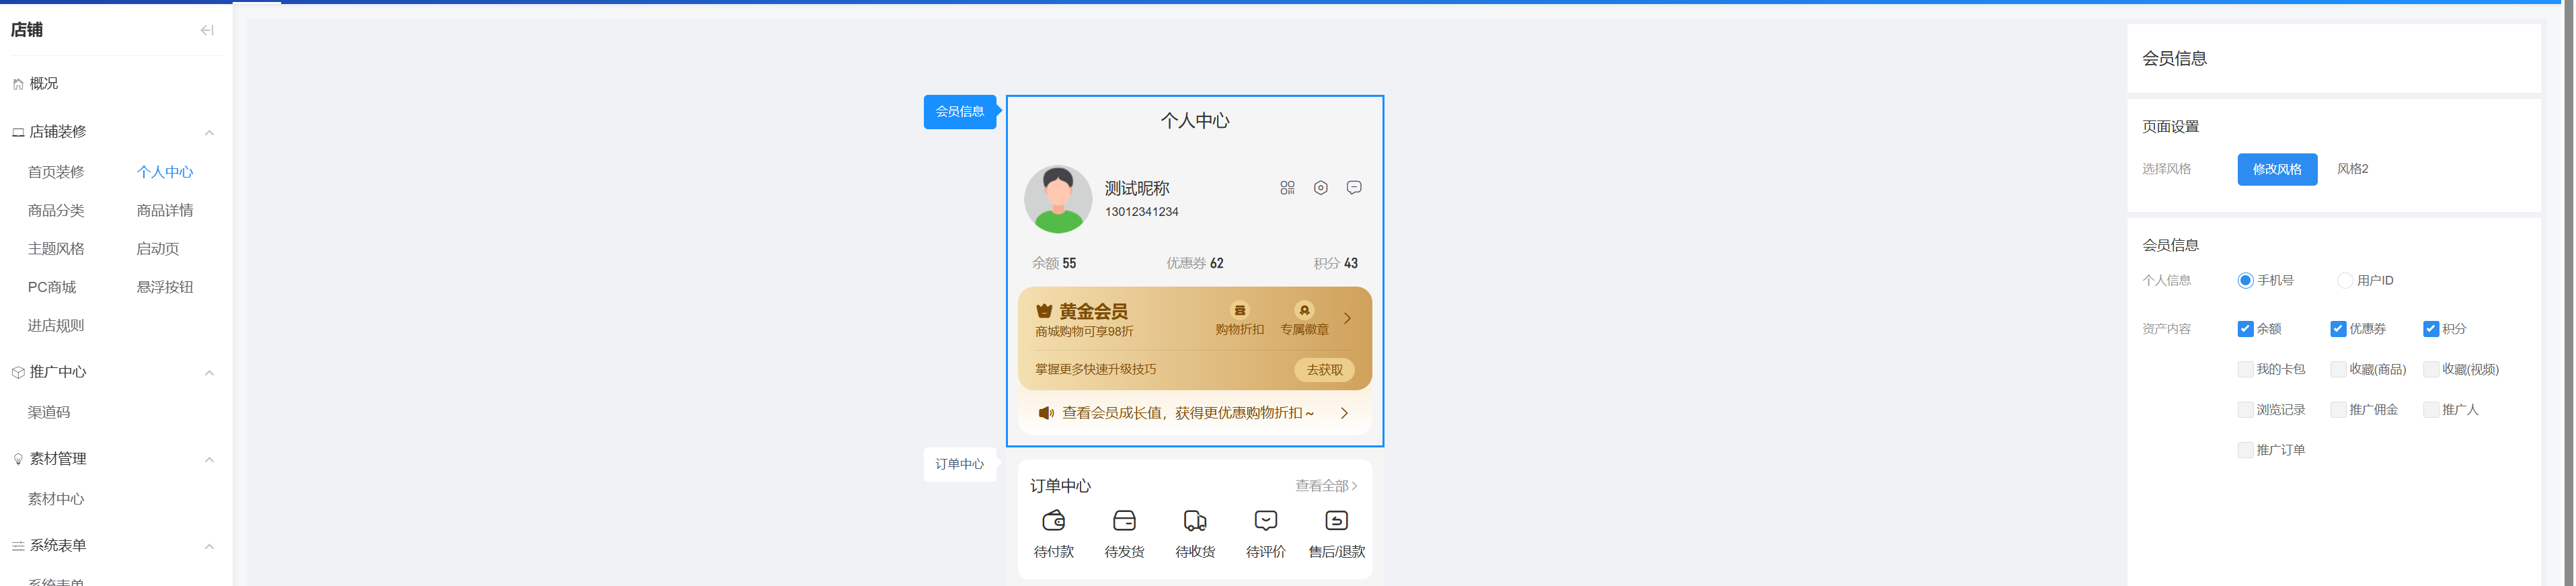Screen dimensions: 2576x586
Task: Select the 待发货 order icon
Action: click(1124, 521)
